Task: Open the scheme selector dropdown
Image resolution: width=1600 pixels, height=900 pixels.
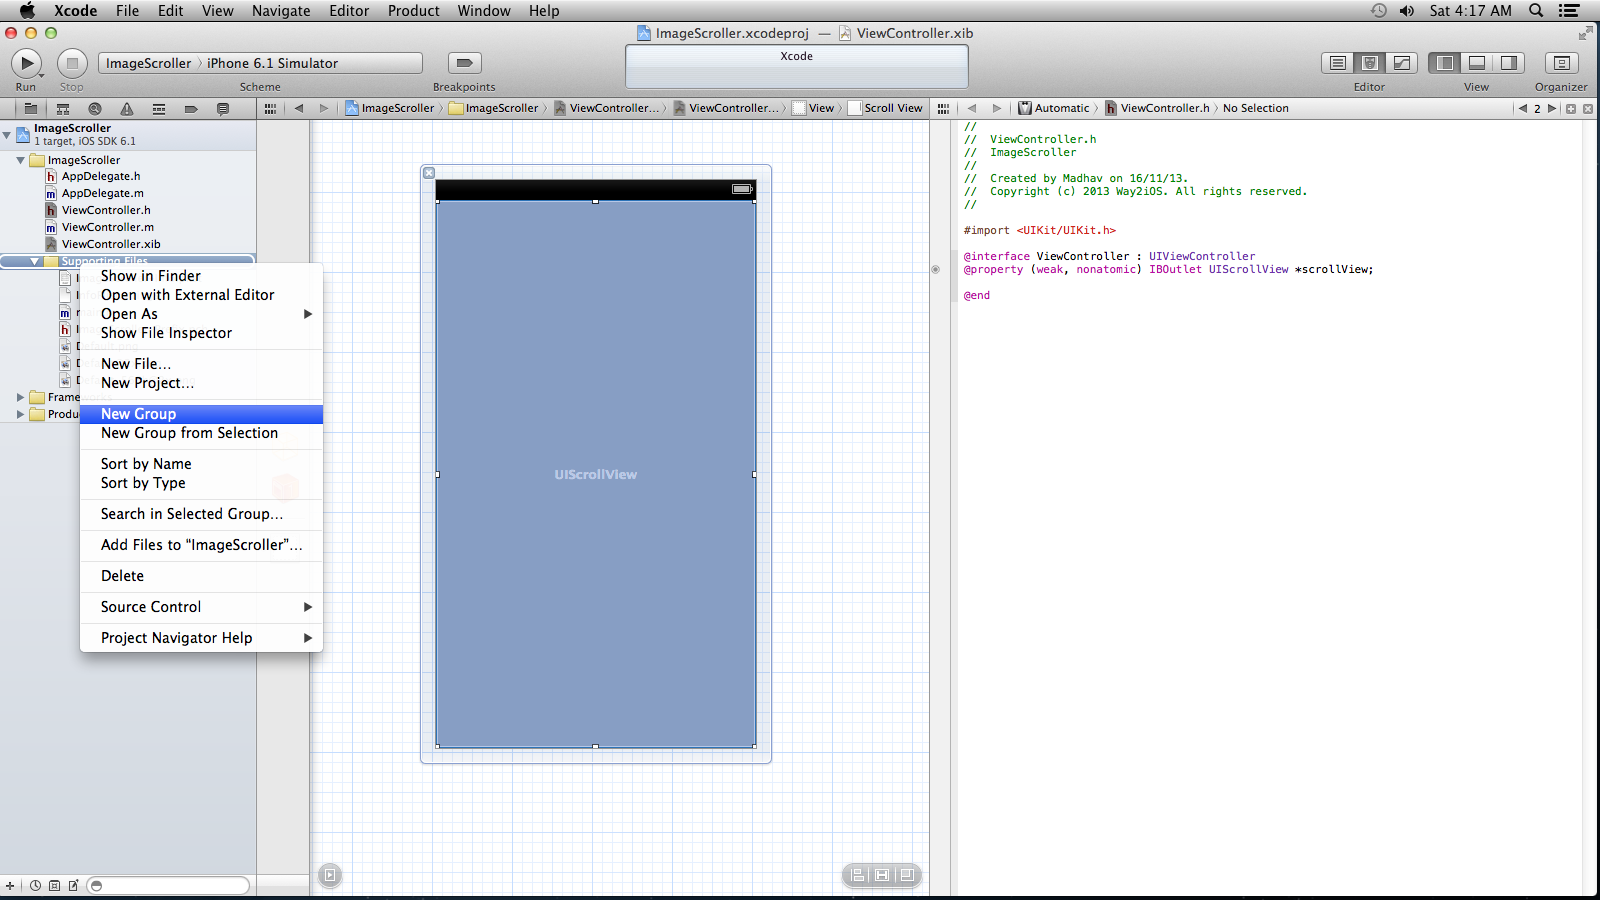Action: pyautogui.click(x=149, y=63)
